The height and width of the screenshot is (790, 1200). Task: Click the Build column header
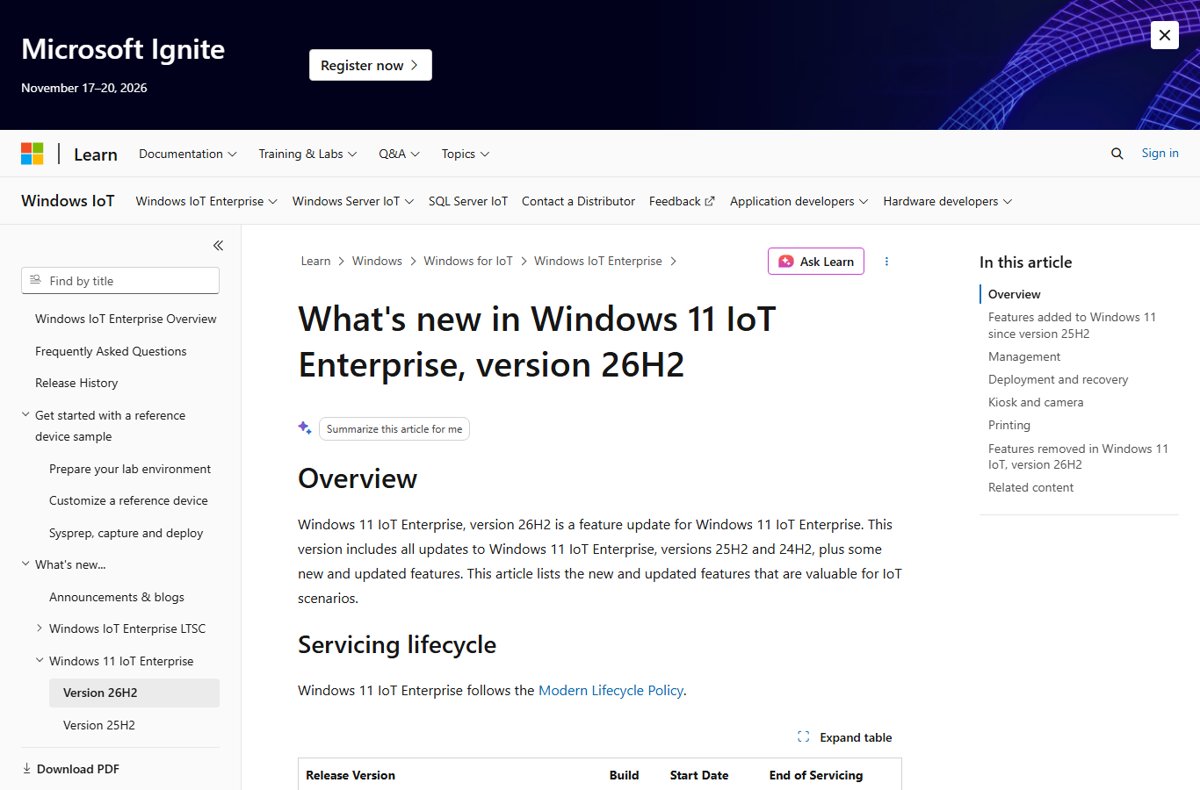pos(624,775)
